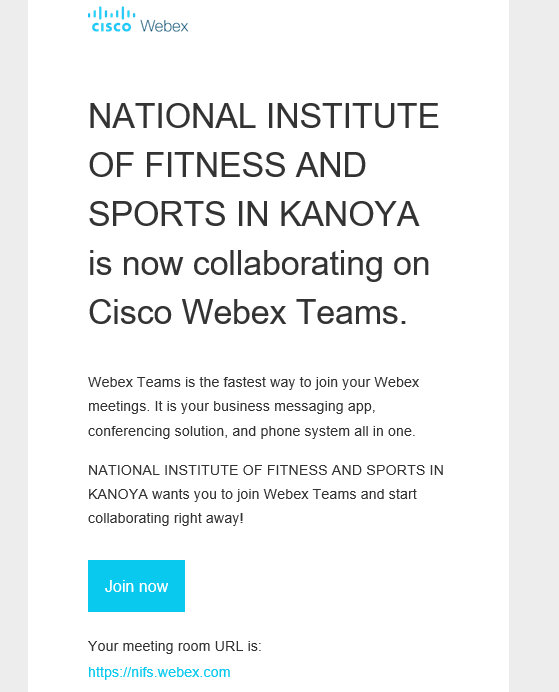559x692 pixels.
Task: Click the "Your meeting room URL is:" label
Action: pyautogui.click(x=175, y=646)
